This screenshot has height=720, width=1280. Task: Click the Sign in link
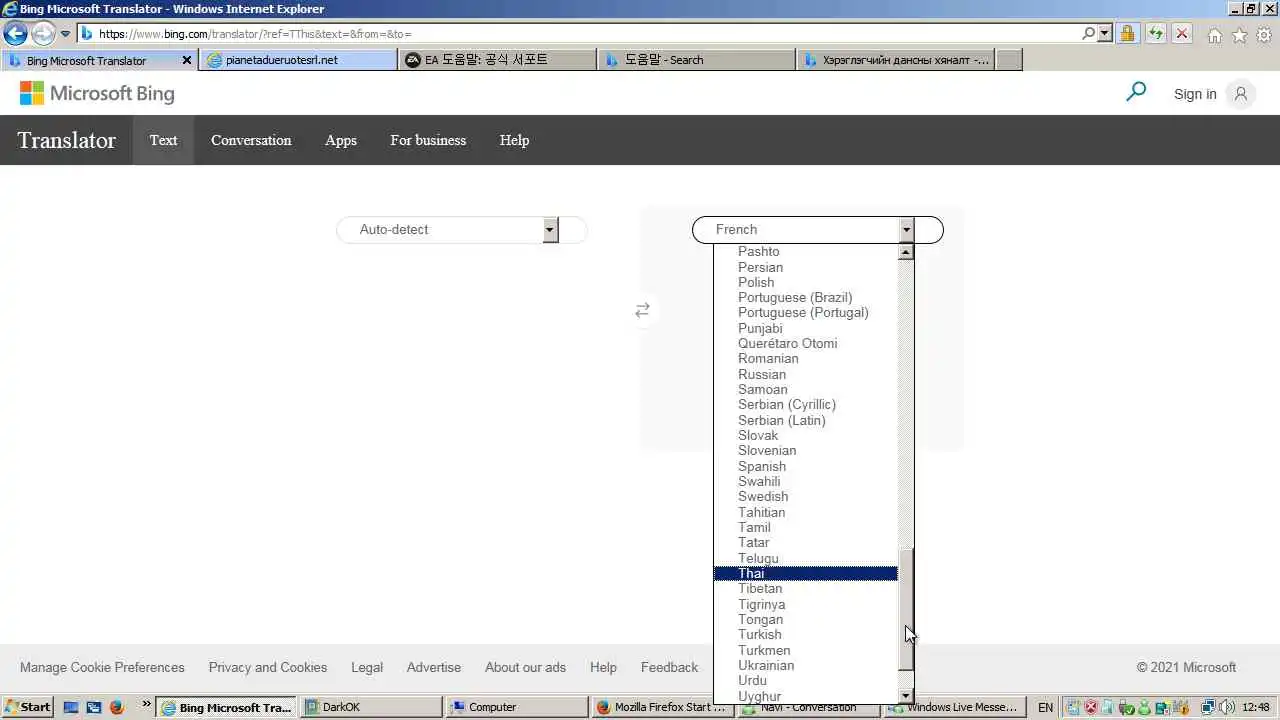1195,94
